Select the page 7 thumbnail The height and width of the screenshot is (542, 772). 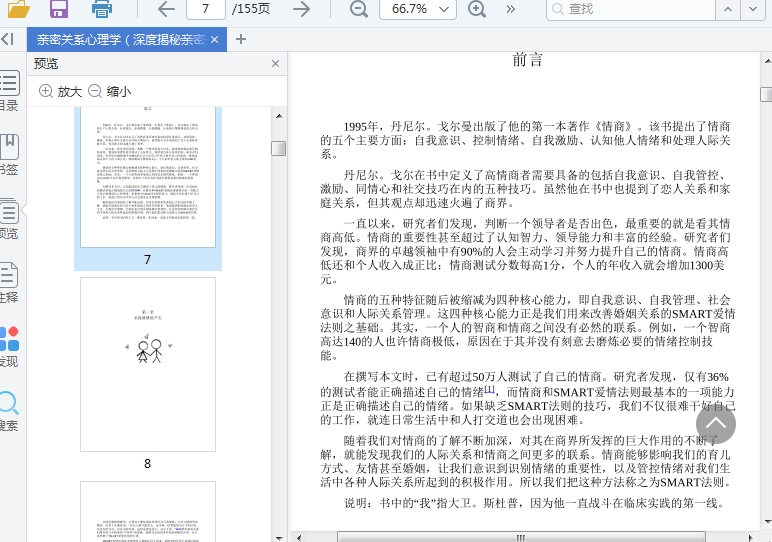(x=148, y=177)
